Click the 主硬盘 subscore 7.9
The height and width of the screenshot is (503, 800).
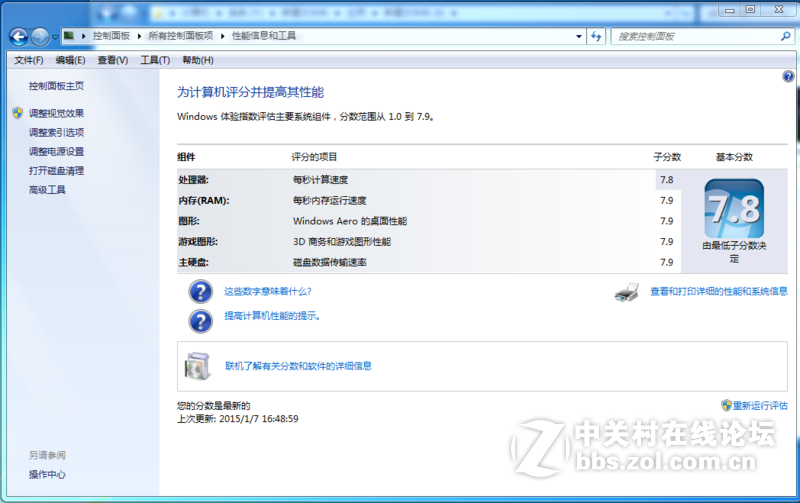pos(667,262)
